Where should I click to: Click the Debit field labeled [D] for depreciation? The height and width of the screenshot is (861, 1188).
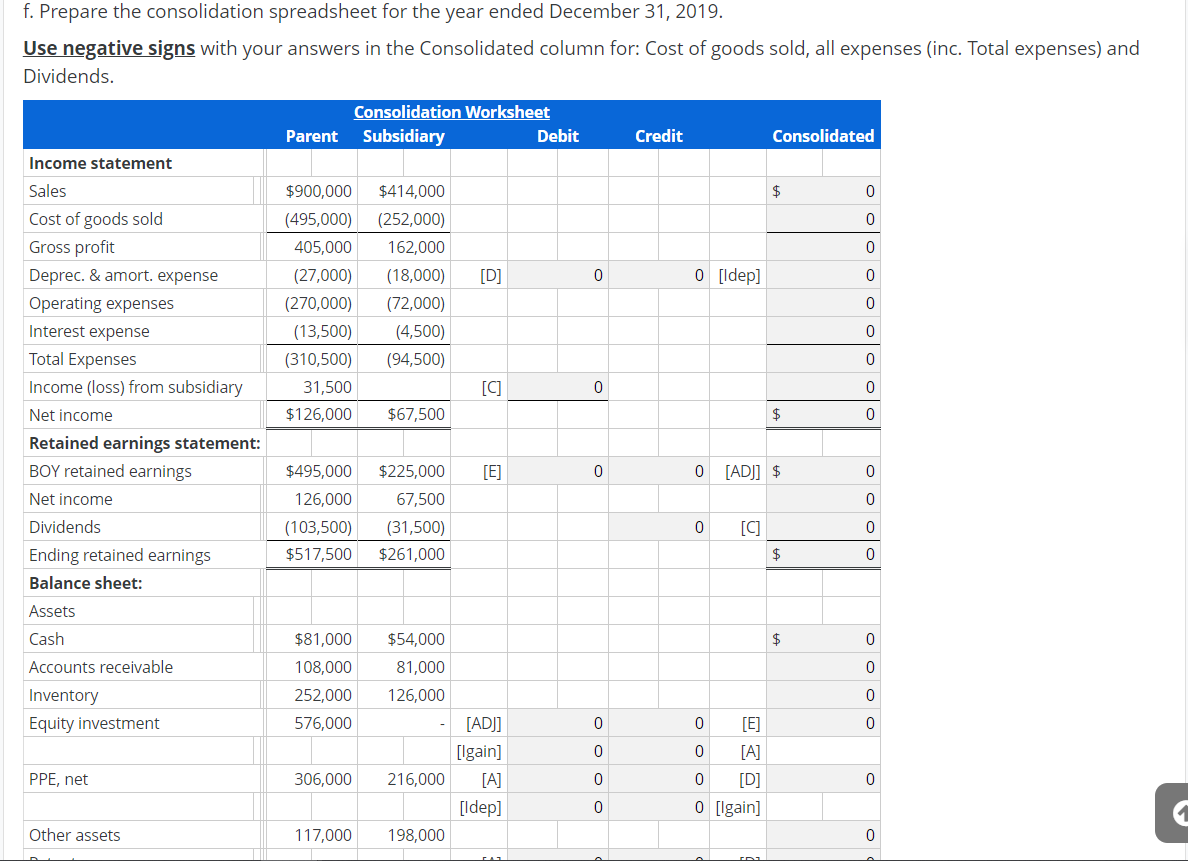coord(557,274)
